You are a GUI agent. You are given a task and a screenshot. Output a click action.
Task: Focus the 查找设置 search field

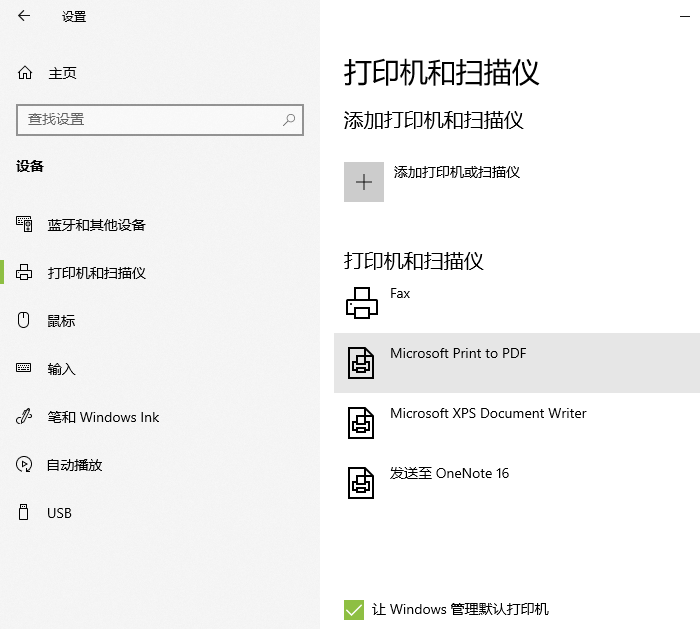160,120
